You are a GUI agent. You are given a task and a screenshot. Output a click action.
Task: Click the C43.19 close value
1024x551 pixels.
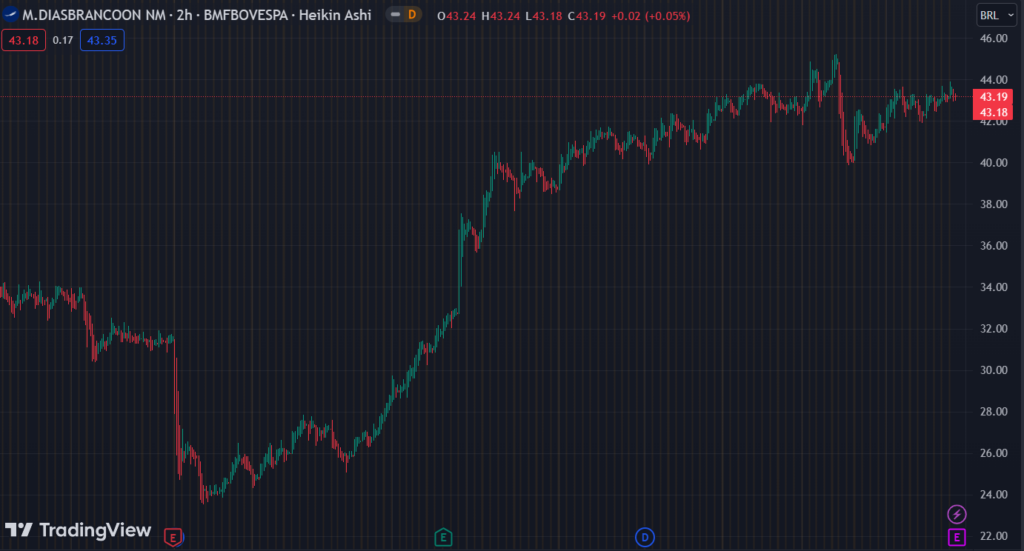pos(586,16)
